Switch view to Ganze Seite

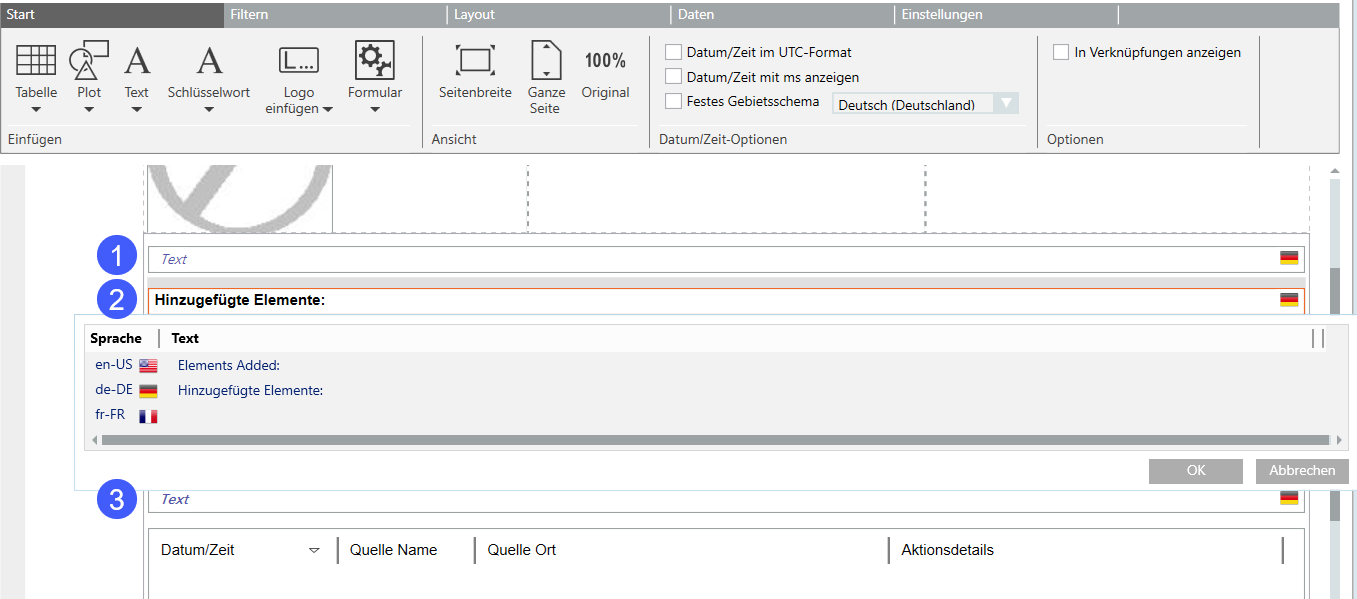point(546,61)
